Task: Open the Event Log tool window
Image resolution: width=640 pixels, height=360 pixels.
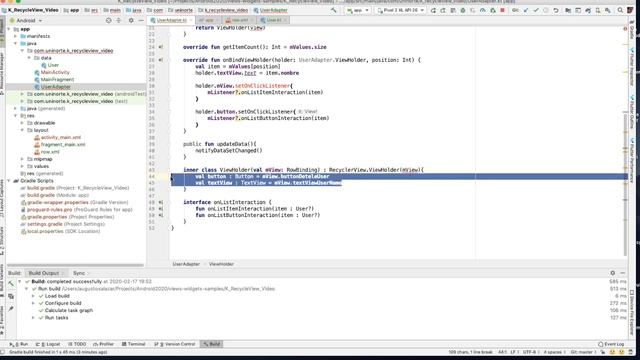Action: pos(611,344)
